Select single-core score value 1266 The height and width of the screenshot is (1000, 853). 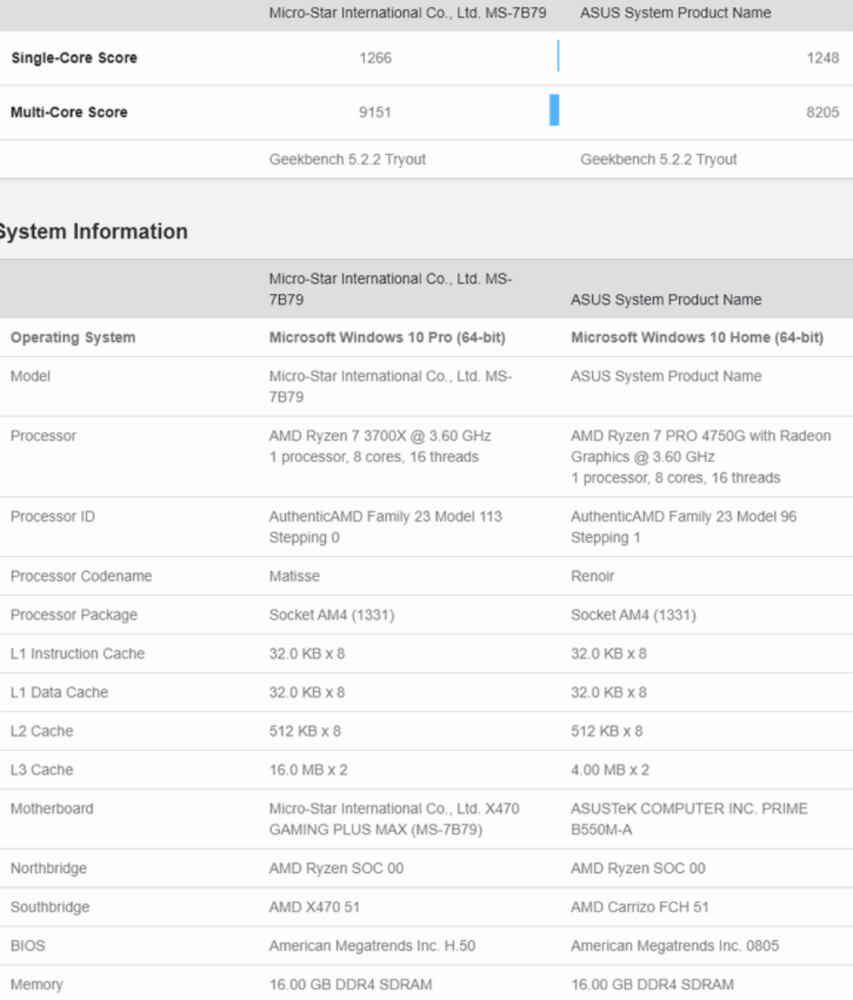pyautogui.click(x=375, y=58)
